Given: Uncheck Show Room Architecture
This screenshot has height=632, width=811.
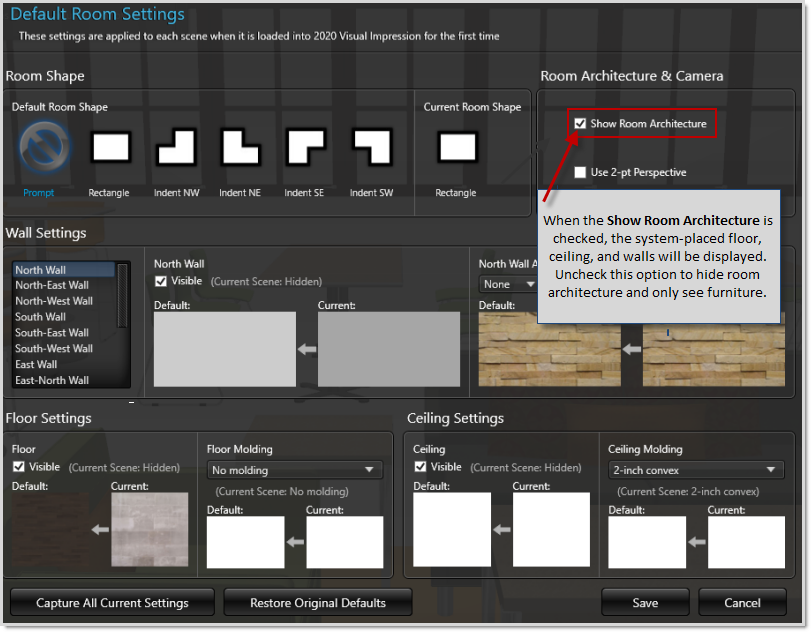Looking at the screenshot, I should pyautogui.click(x=580, y=124).
